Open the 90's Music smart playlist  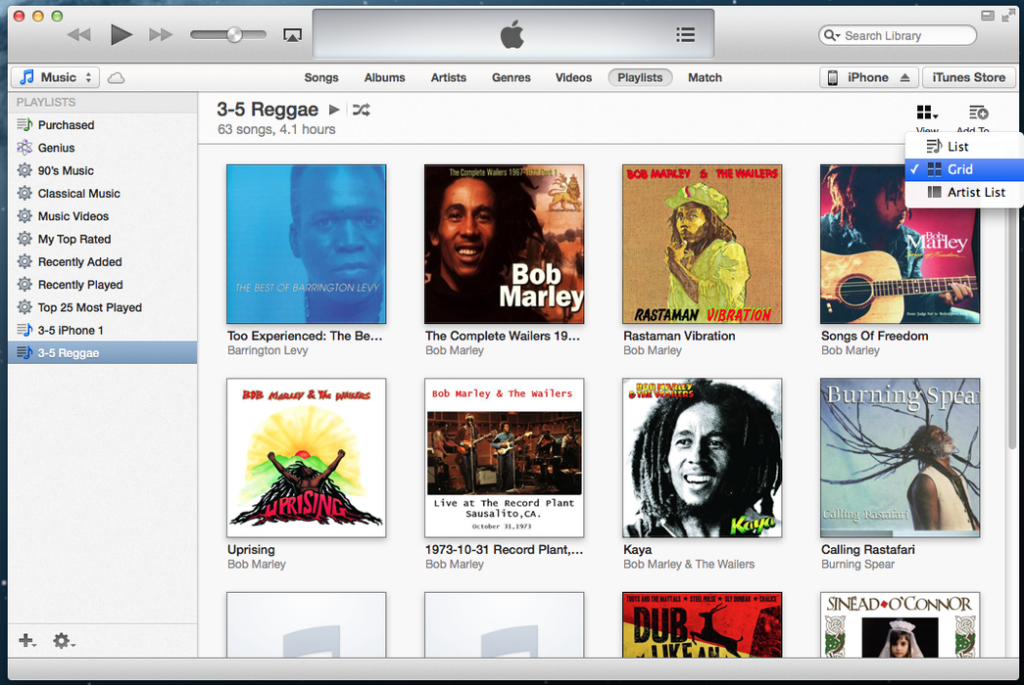coord(103,170)
